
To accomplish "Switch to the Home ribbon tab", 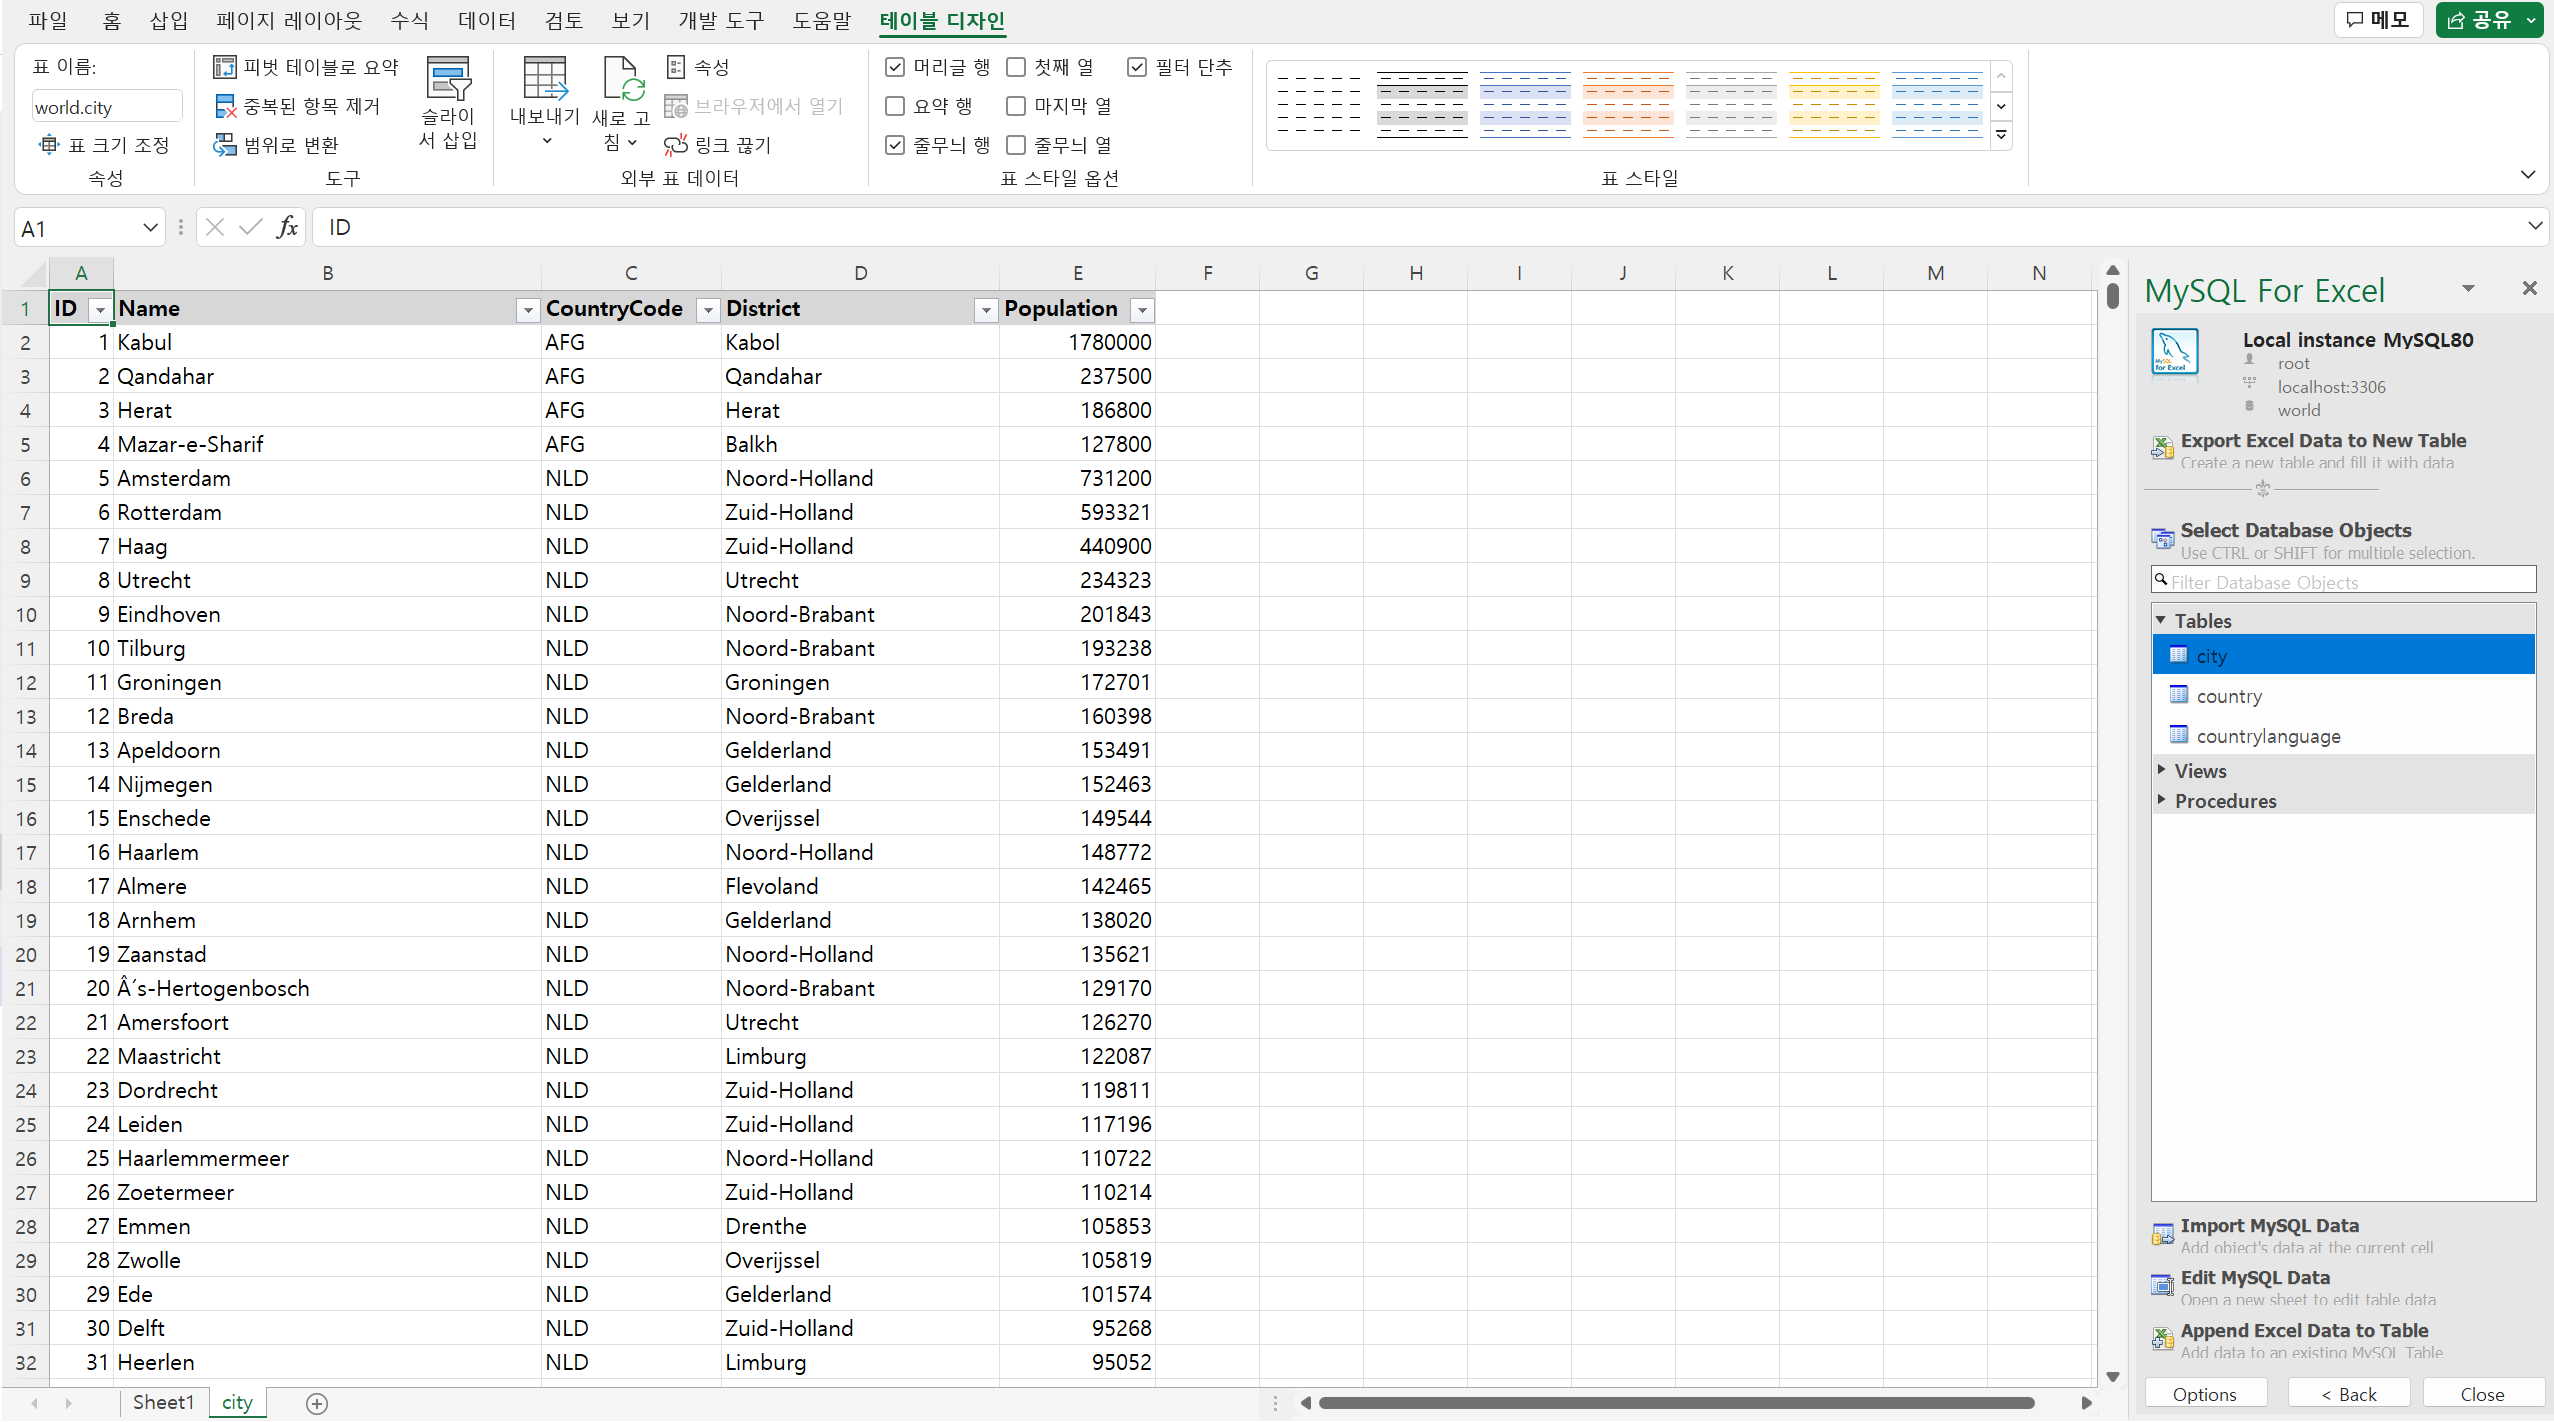I will point(111,20).
